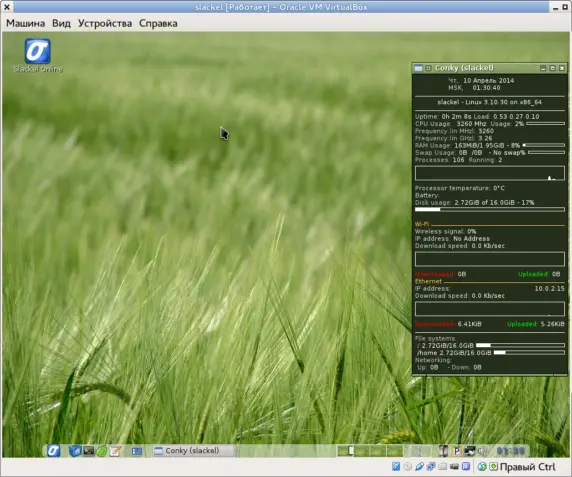Click the dark display indicator in VirtualBox status bar
The height and width of the screenshot is (477, 572).
(x=454, y=466)
